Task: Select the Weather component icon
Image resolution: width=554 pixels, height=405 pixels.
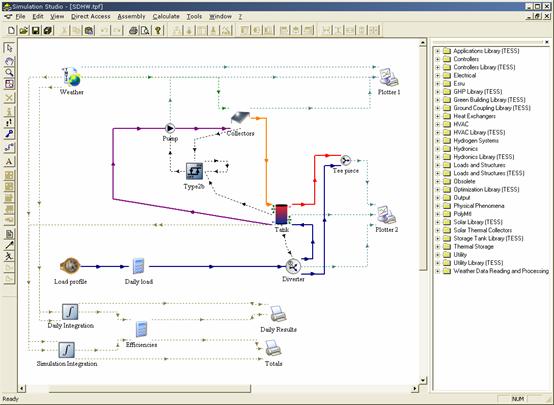Action: click(x=72, y=77)
